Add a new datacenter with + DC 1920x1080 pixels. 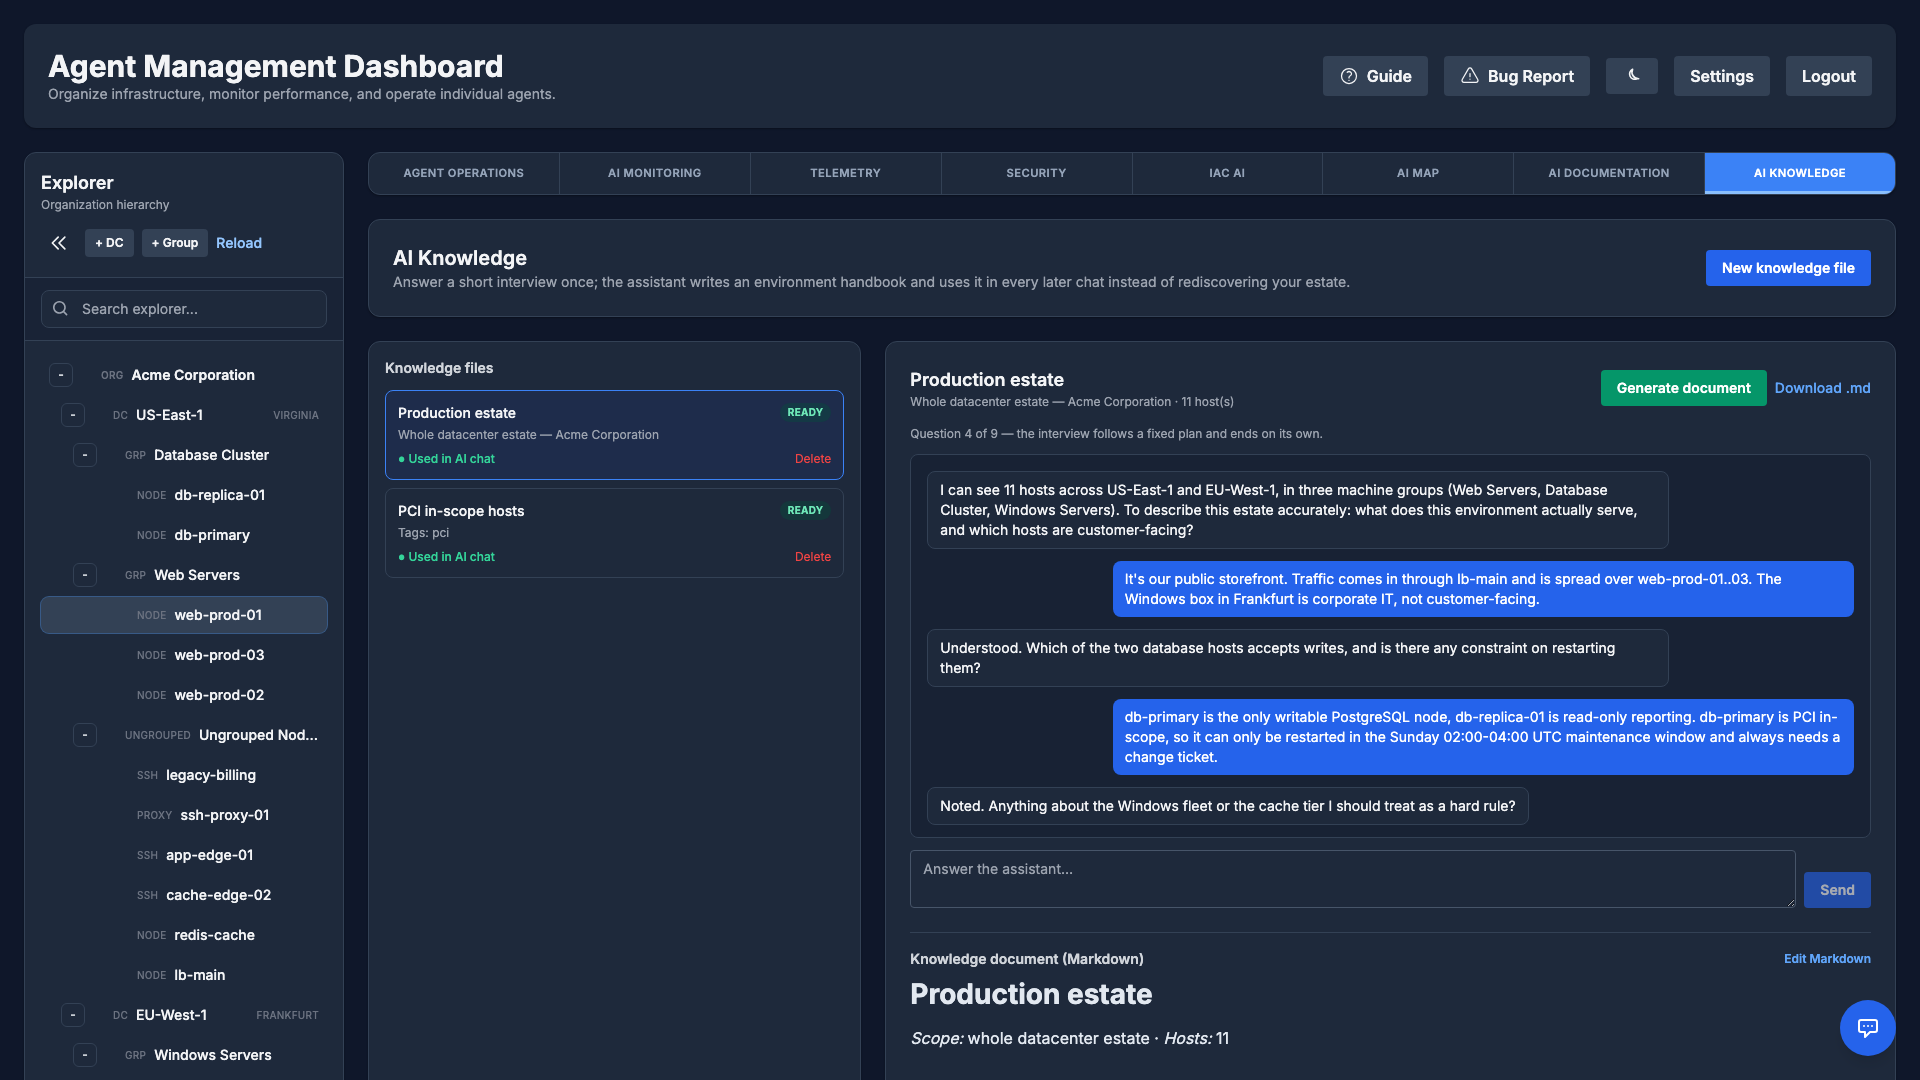coord(109,243)
